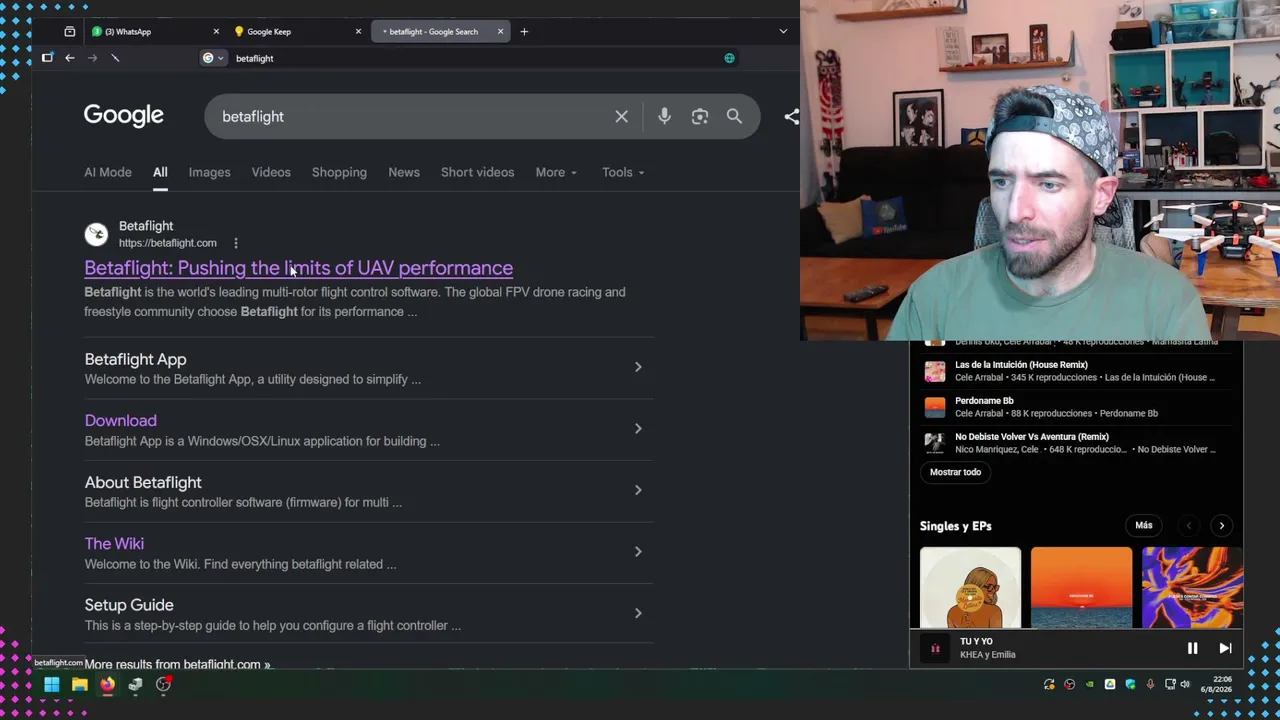Open File Explorer from the taskbar

click(x=79, y=685)
